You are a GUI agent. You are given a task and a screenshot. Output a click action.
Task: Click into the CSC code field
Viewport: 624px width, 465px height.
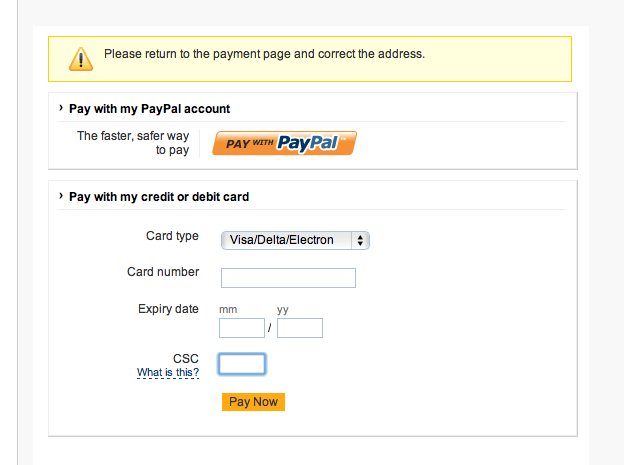click(x=242, y=363)
